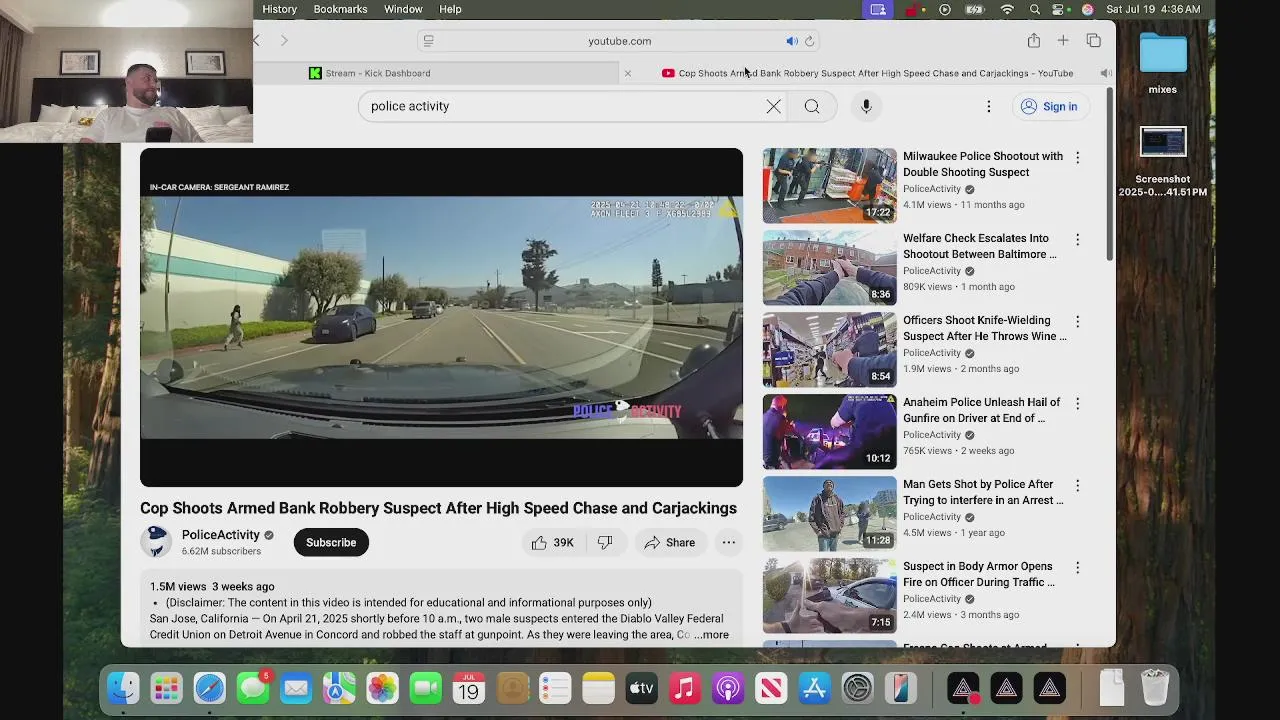Open Calendar app in the dock
Image resolution: width=1280 pixels, height=720 pixels.
(469, 688)
